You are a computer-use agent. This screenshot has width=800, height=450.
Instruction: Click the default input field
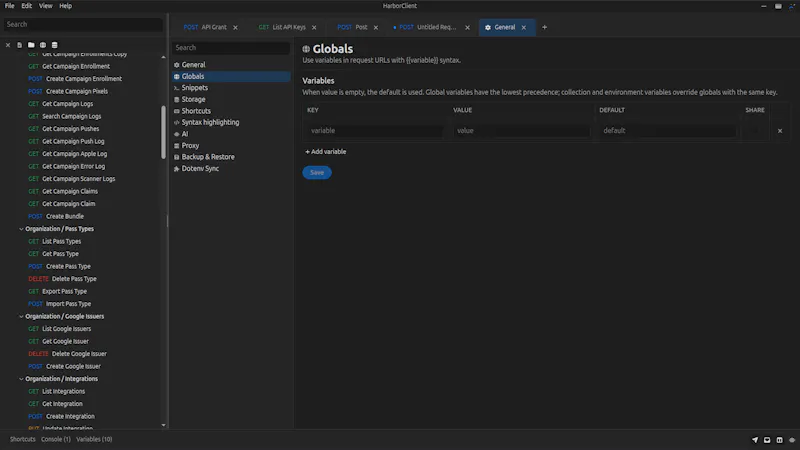pos(668,131)
